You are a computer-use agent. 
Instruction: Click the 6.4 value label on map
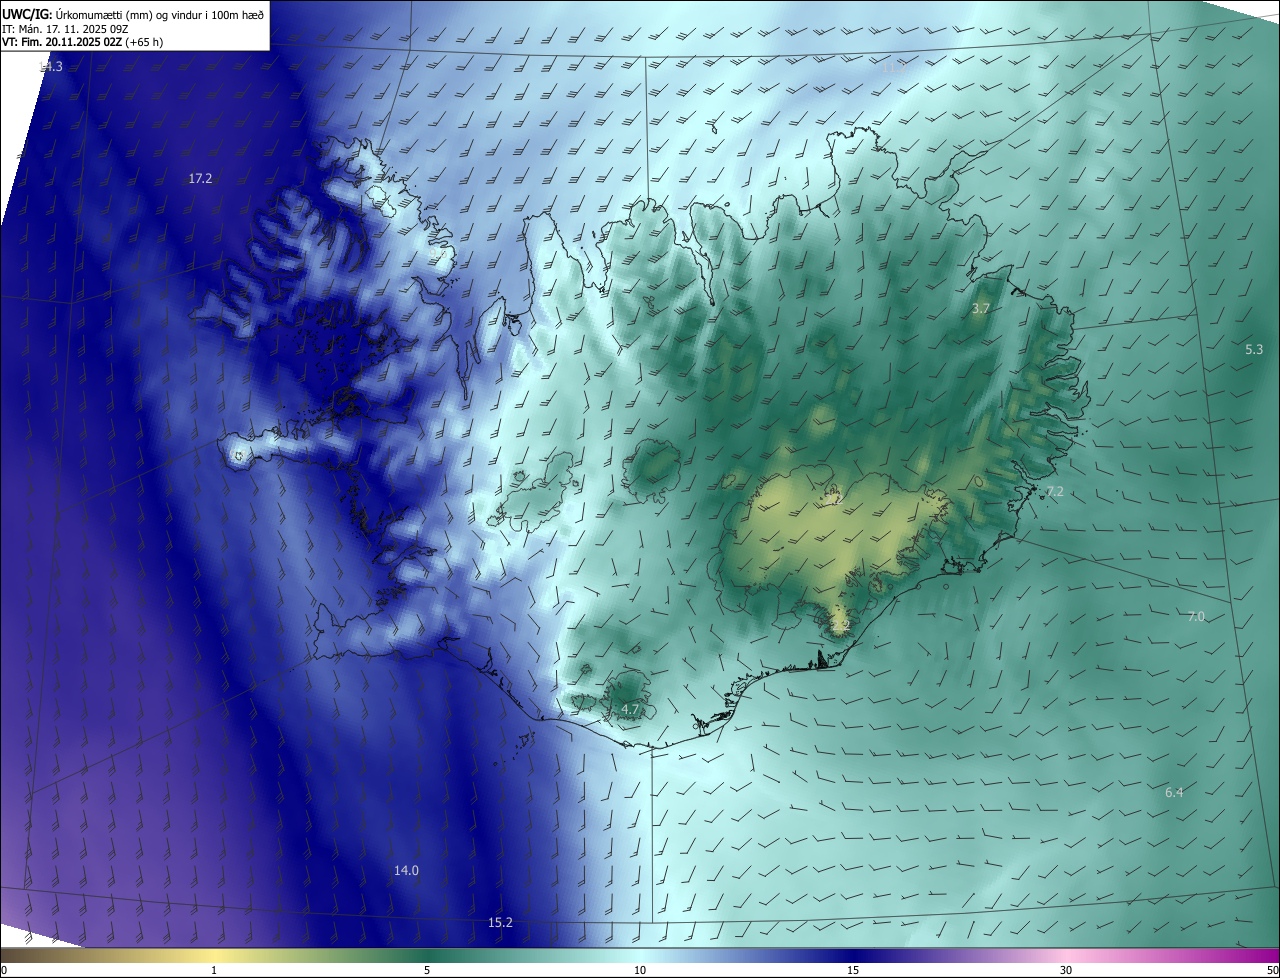(x=1174, y=792)
